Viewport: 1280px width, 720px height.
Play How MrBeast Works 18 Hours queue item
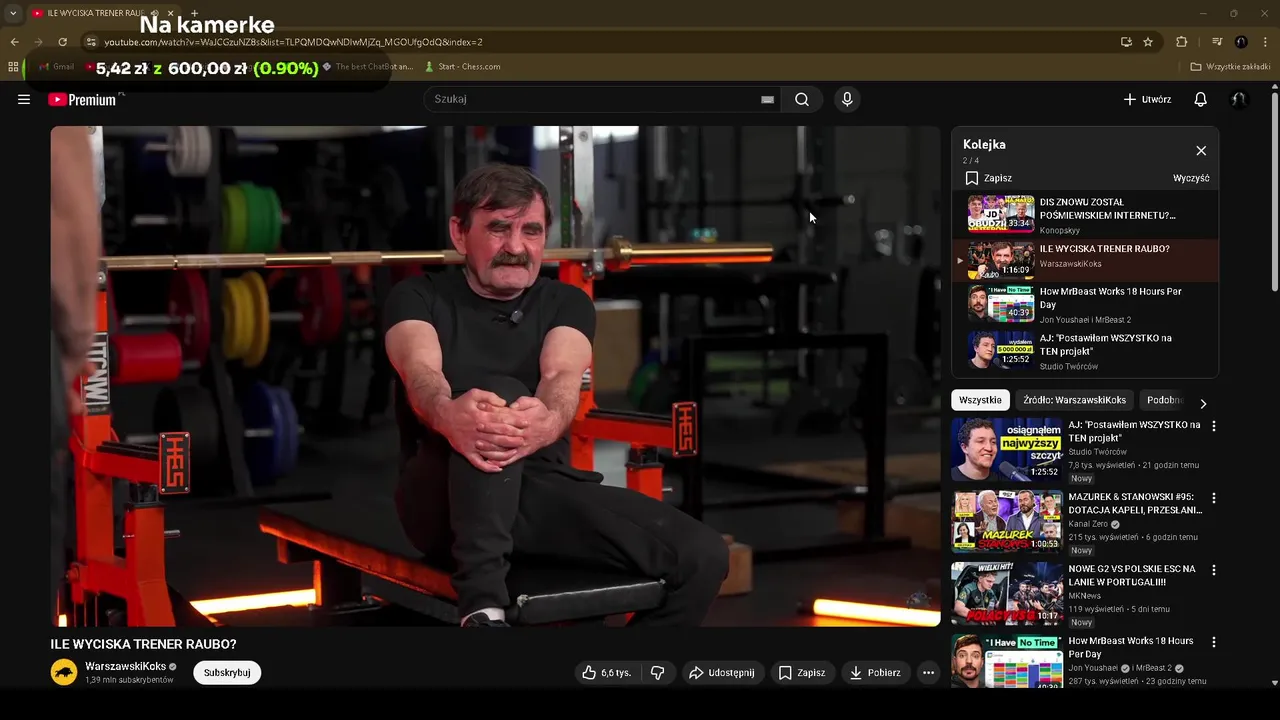(x=1085, y=305)
